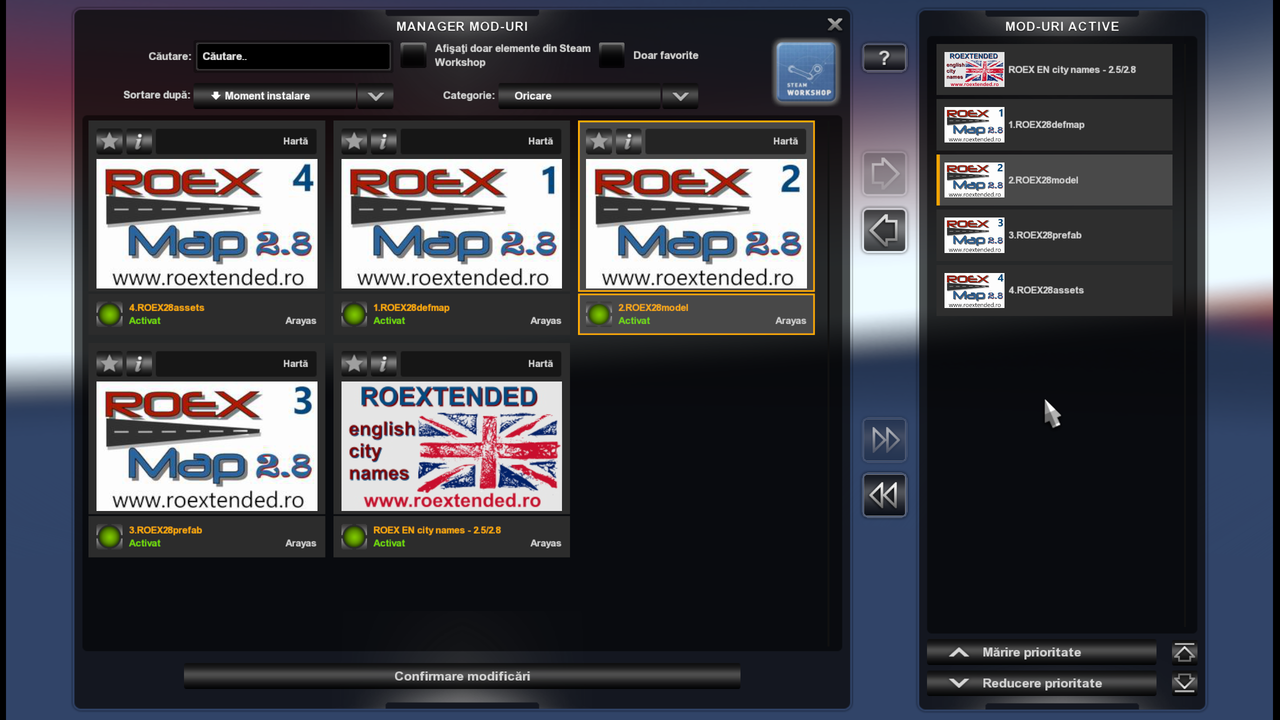Screen dimensions: 1280x720
Task: Favorite the 3.ROEX28prefab mod star
Action: click(x=109, y=364)
